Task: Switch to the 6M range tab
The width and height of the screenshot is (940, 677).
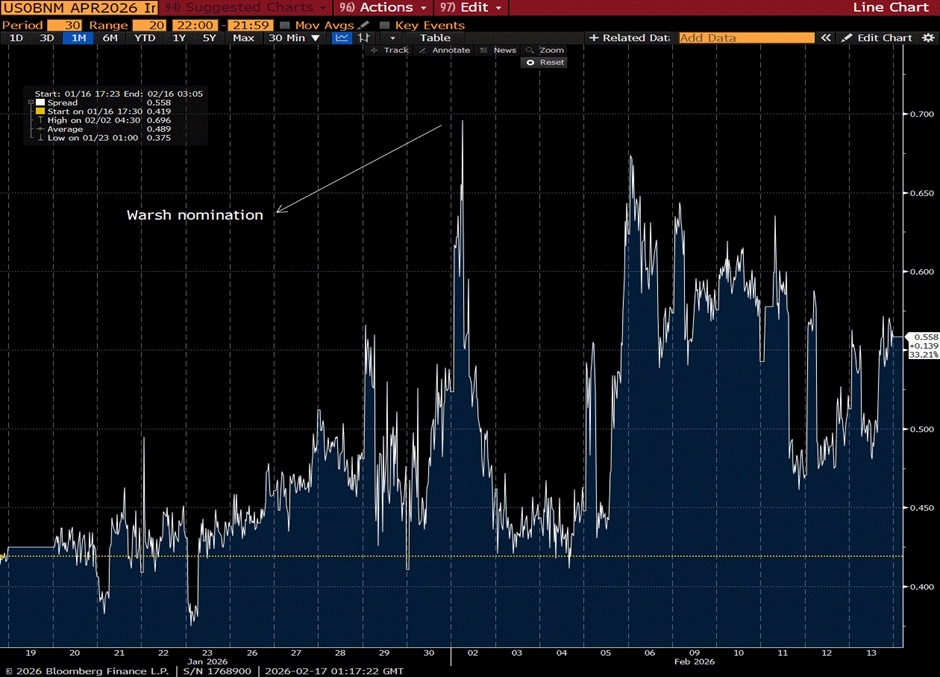Action: coord(110,38)
